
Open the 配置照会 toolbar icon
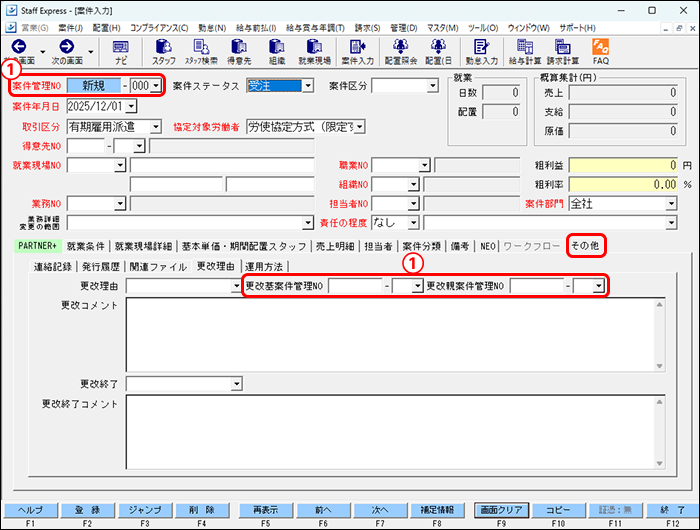400,52
